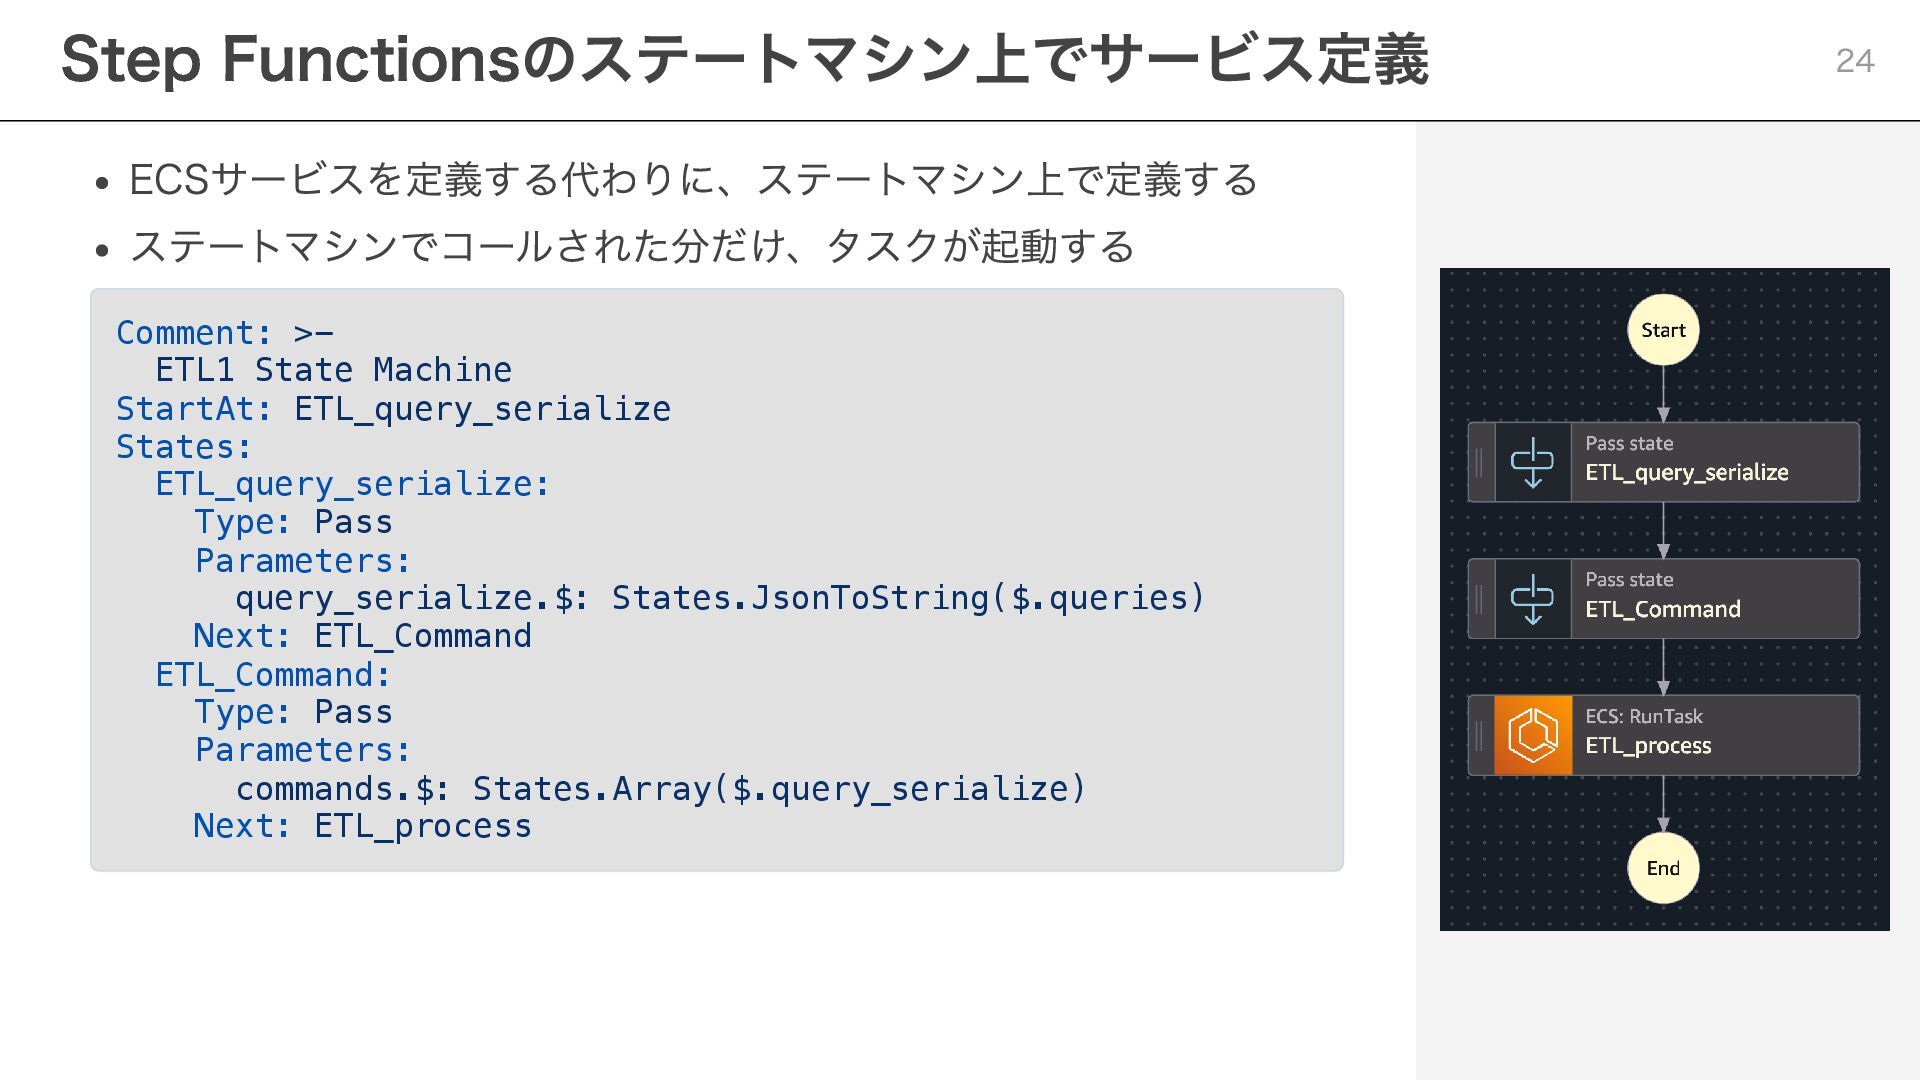Click the orange ECS RunTask icon
This screenshot has width=1920, height=1080.
pos(1532,736)
